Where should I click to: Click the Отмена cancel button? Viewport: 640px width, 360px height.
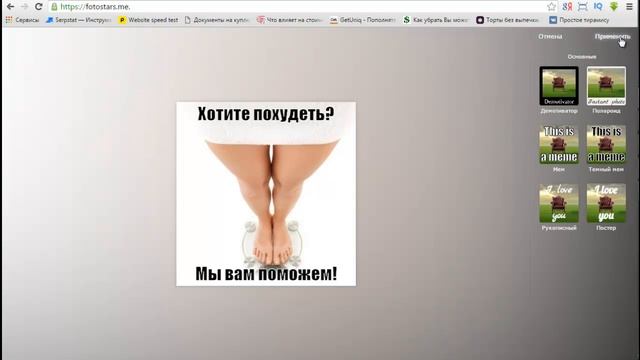pyautogui.click(x=550, y=36)
